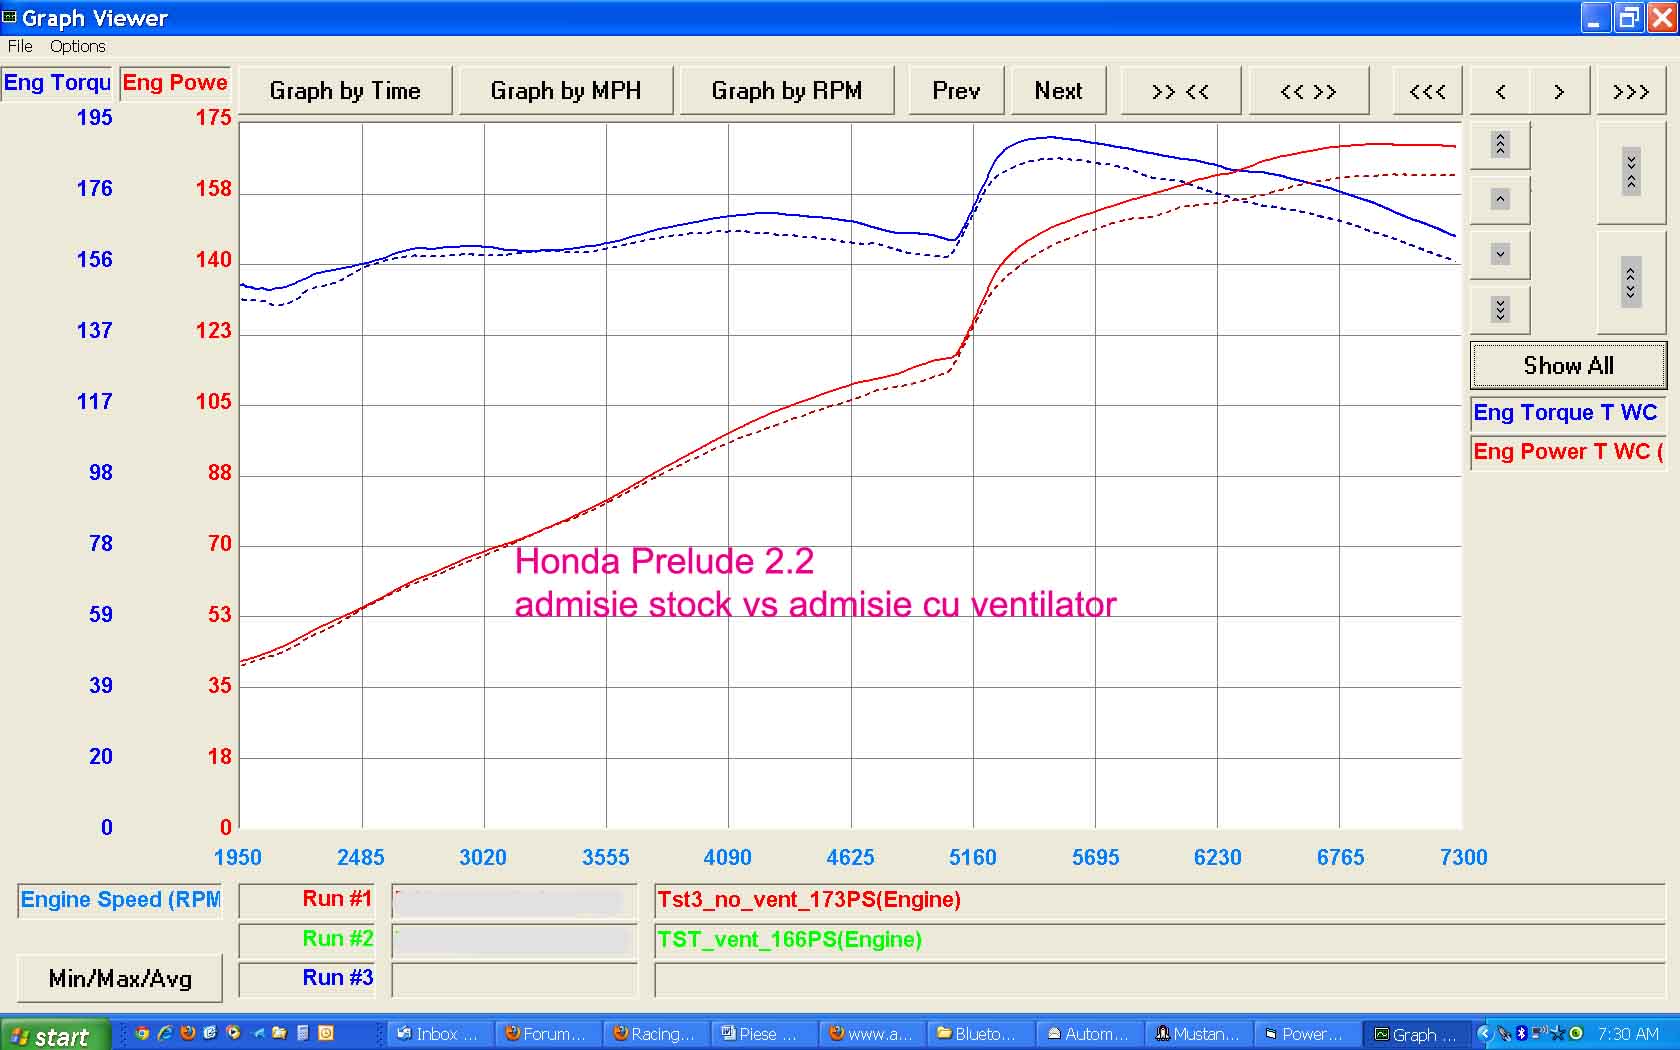
Task: Click the Show All button
Action: click(1568, 366)
